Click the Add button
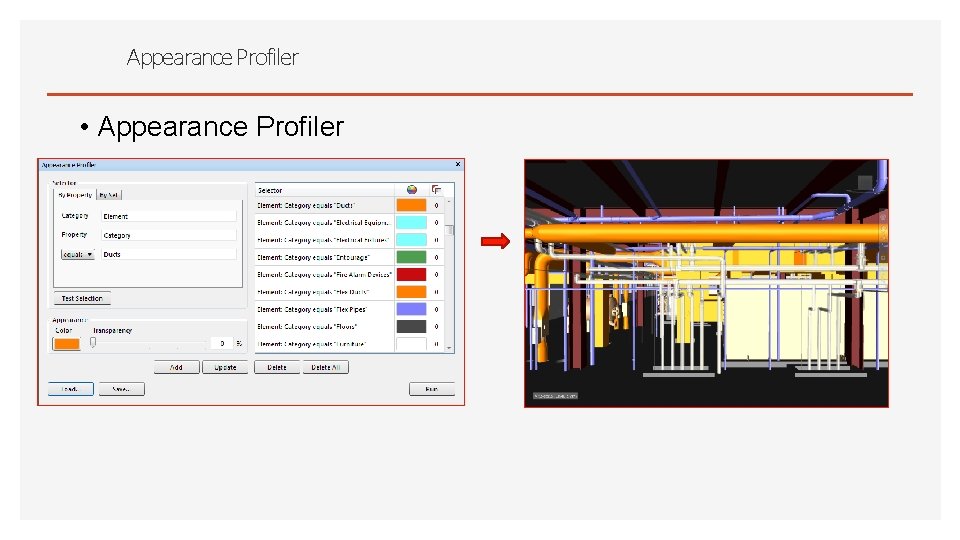This screenshot has width=960, height=540. pyautogui.click(x=176, y=367)
